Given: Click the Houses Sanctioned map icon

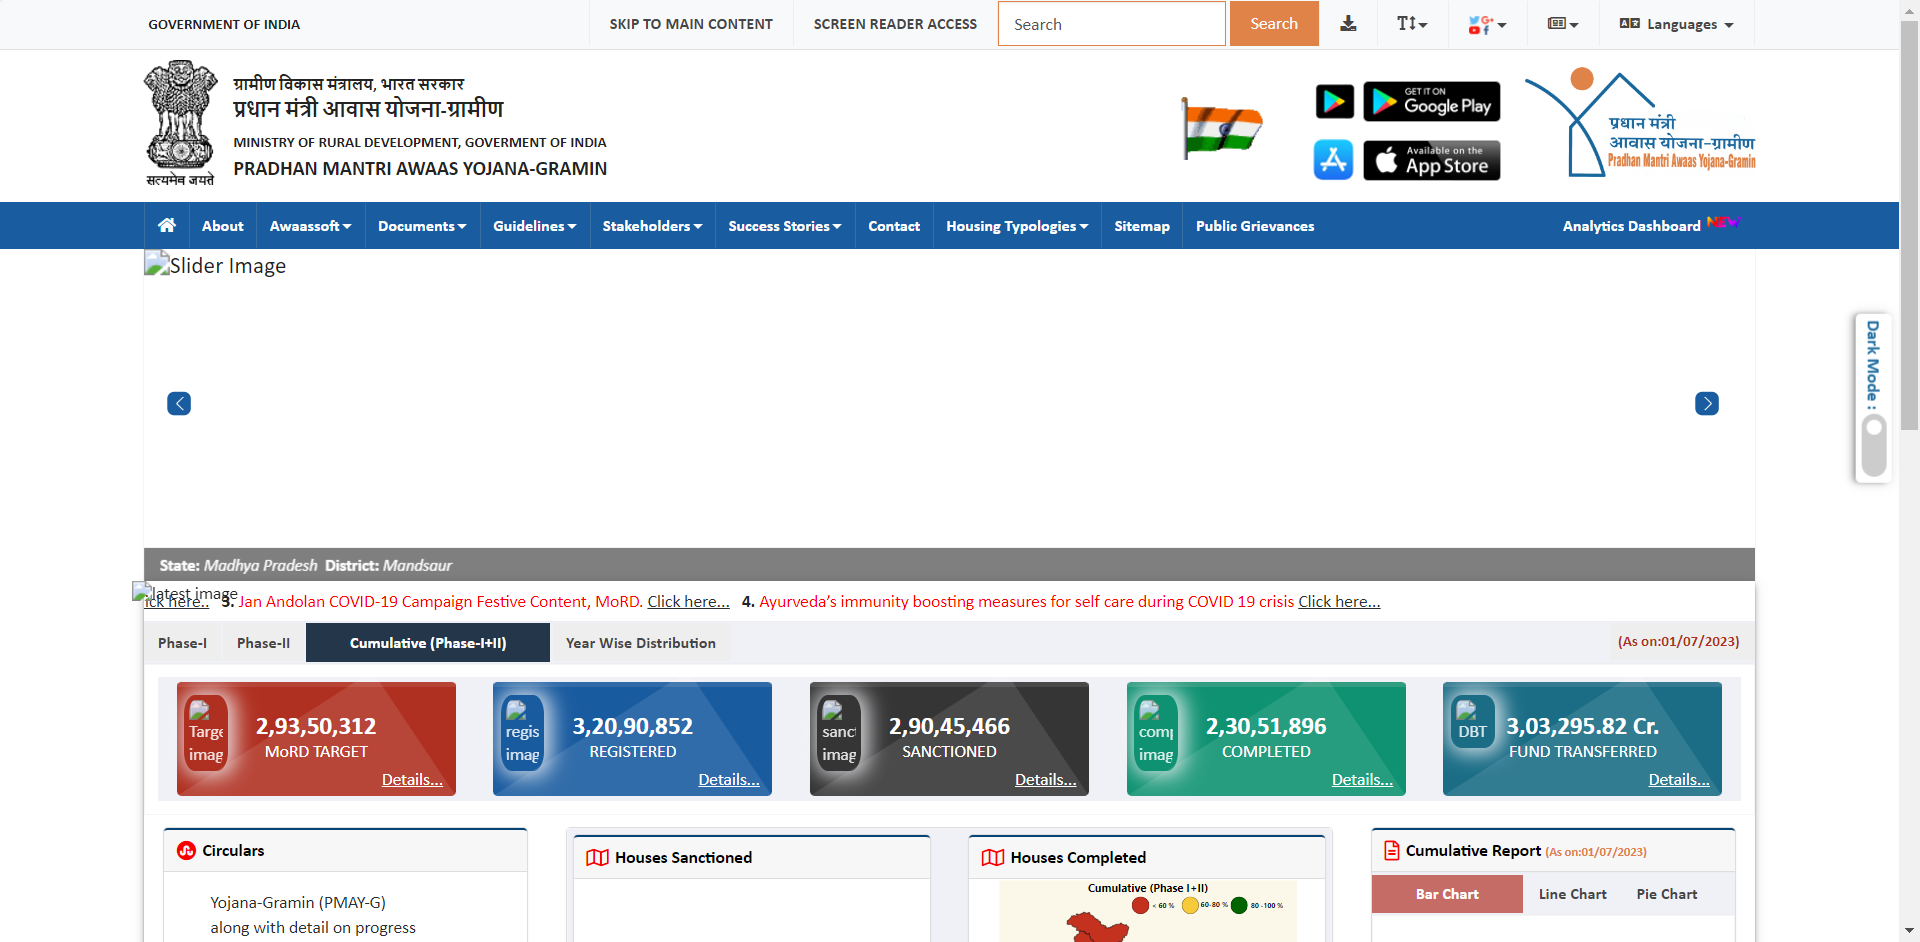Looking at the screenshot, I should (597, 857).
